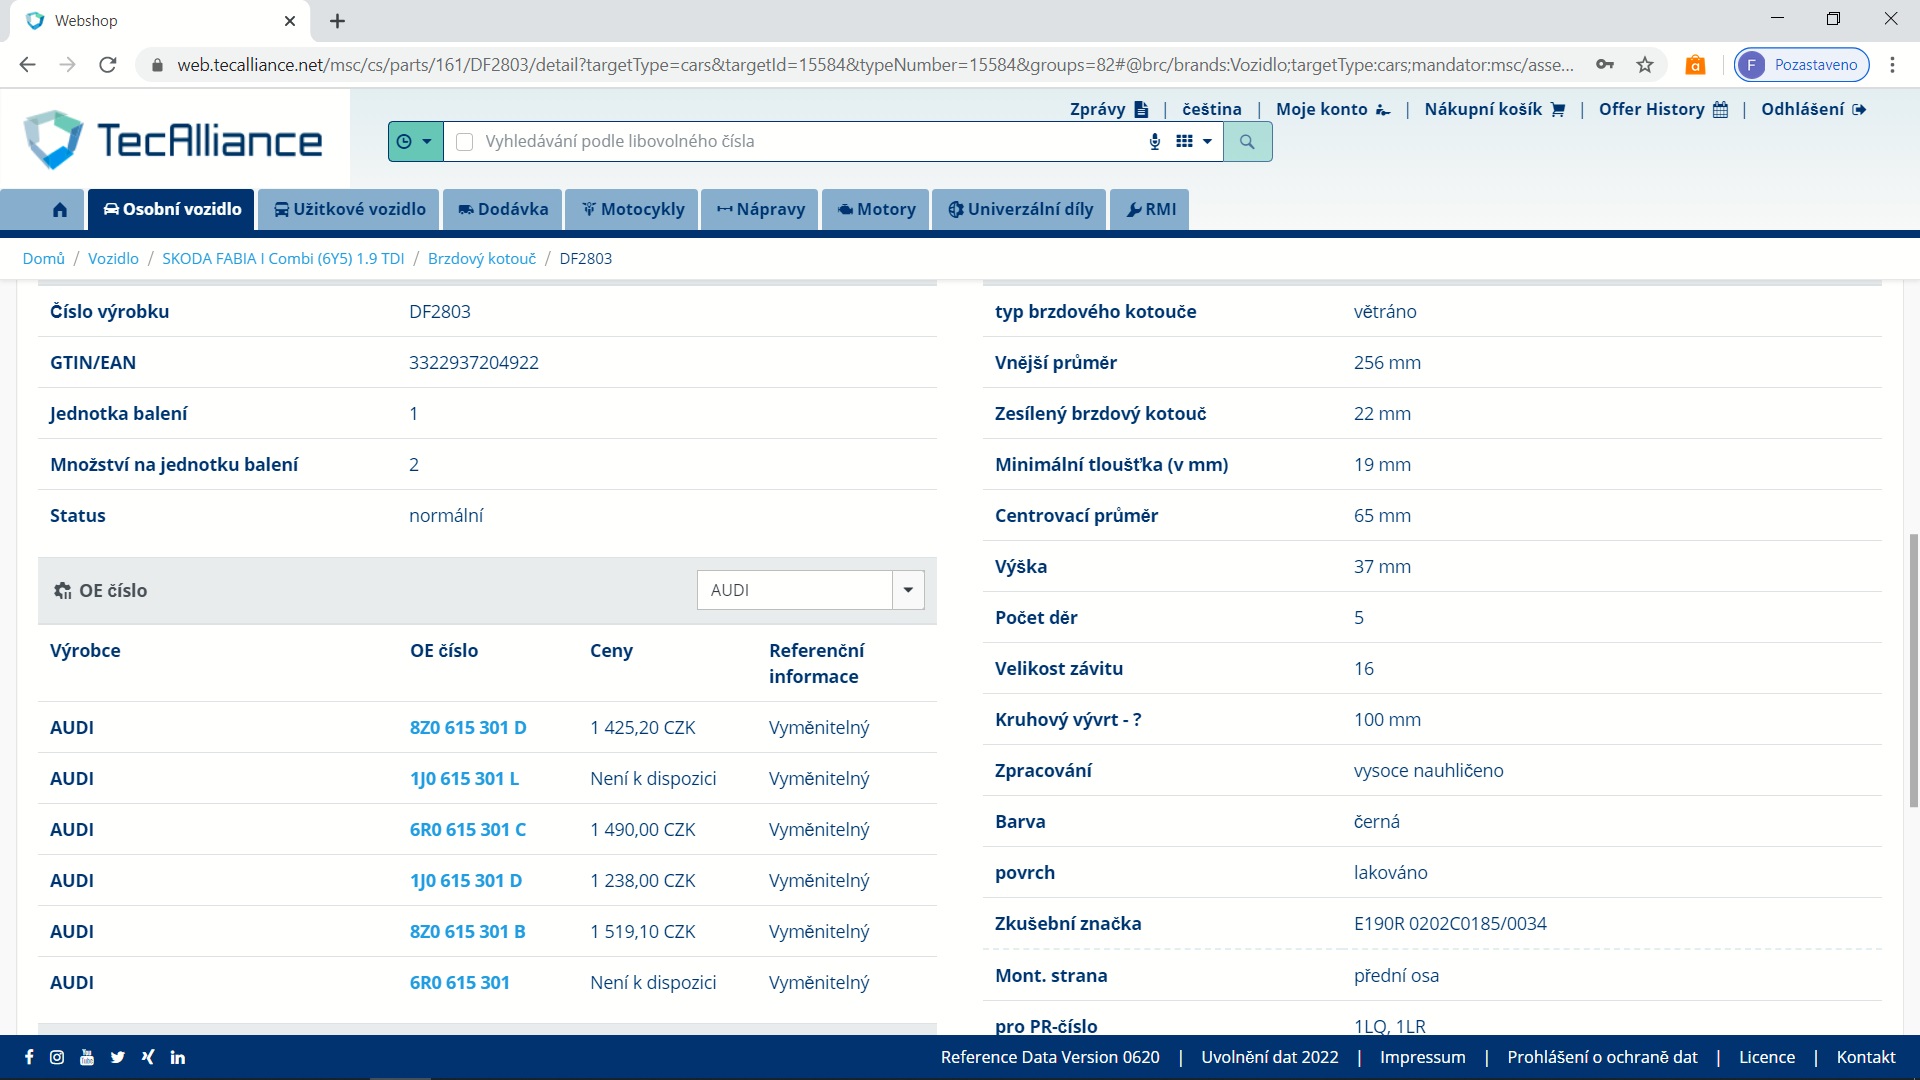Screen dimensions: 1920x1080
Task: Open the Pozastaveno profile button
Action: 1802,65
